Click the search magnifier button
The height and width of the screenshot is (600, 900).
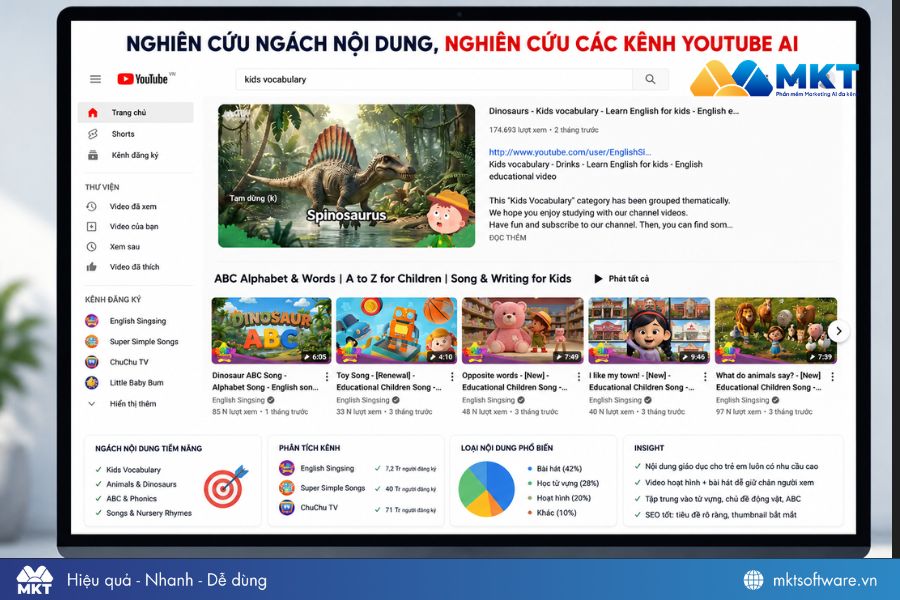(650, 79)
